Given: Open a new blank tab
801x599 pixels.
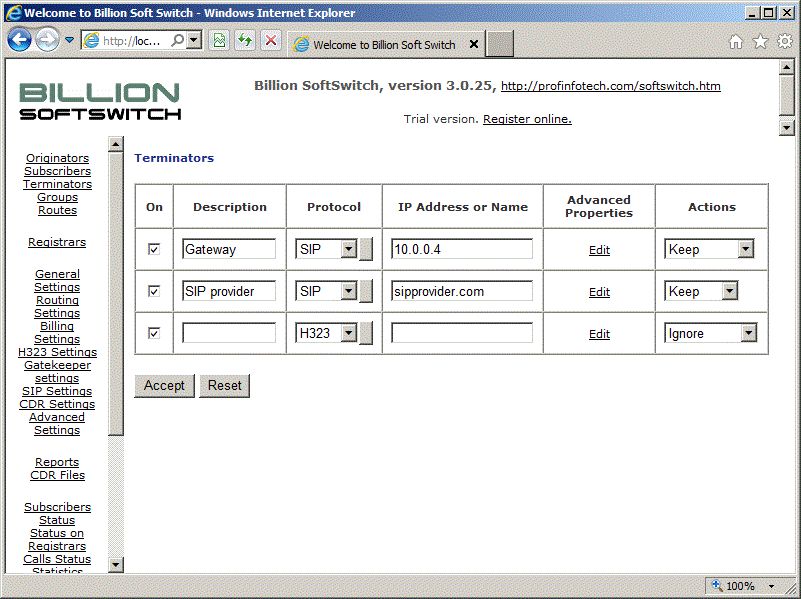Looking at the screenshot, I should (499, 44).
